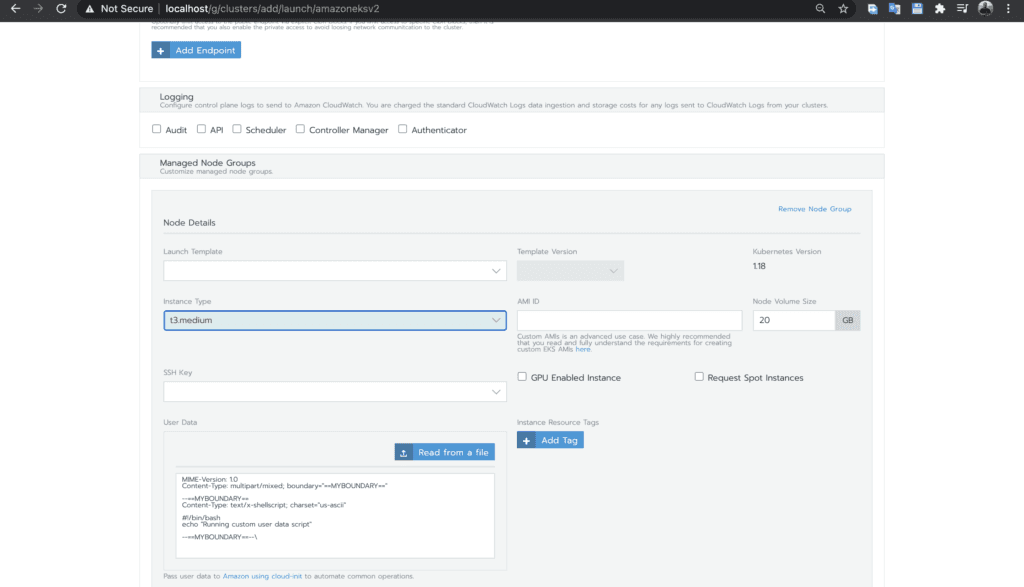
Task: Open the browser extensions puzzle icon
Action: point(940,8)
